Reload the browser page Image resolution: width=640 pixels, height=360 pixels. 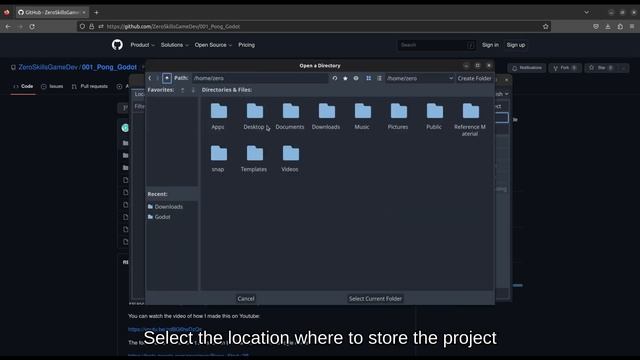tap(32, 27)
